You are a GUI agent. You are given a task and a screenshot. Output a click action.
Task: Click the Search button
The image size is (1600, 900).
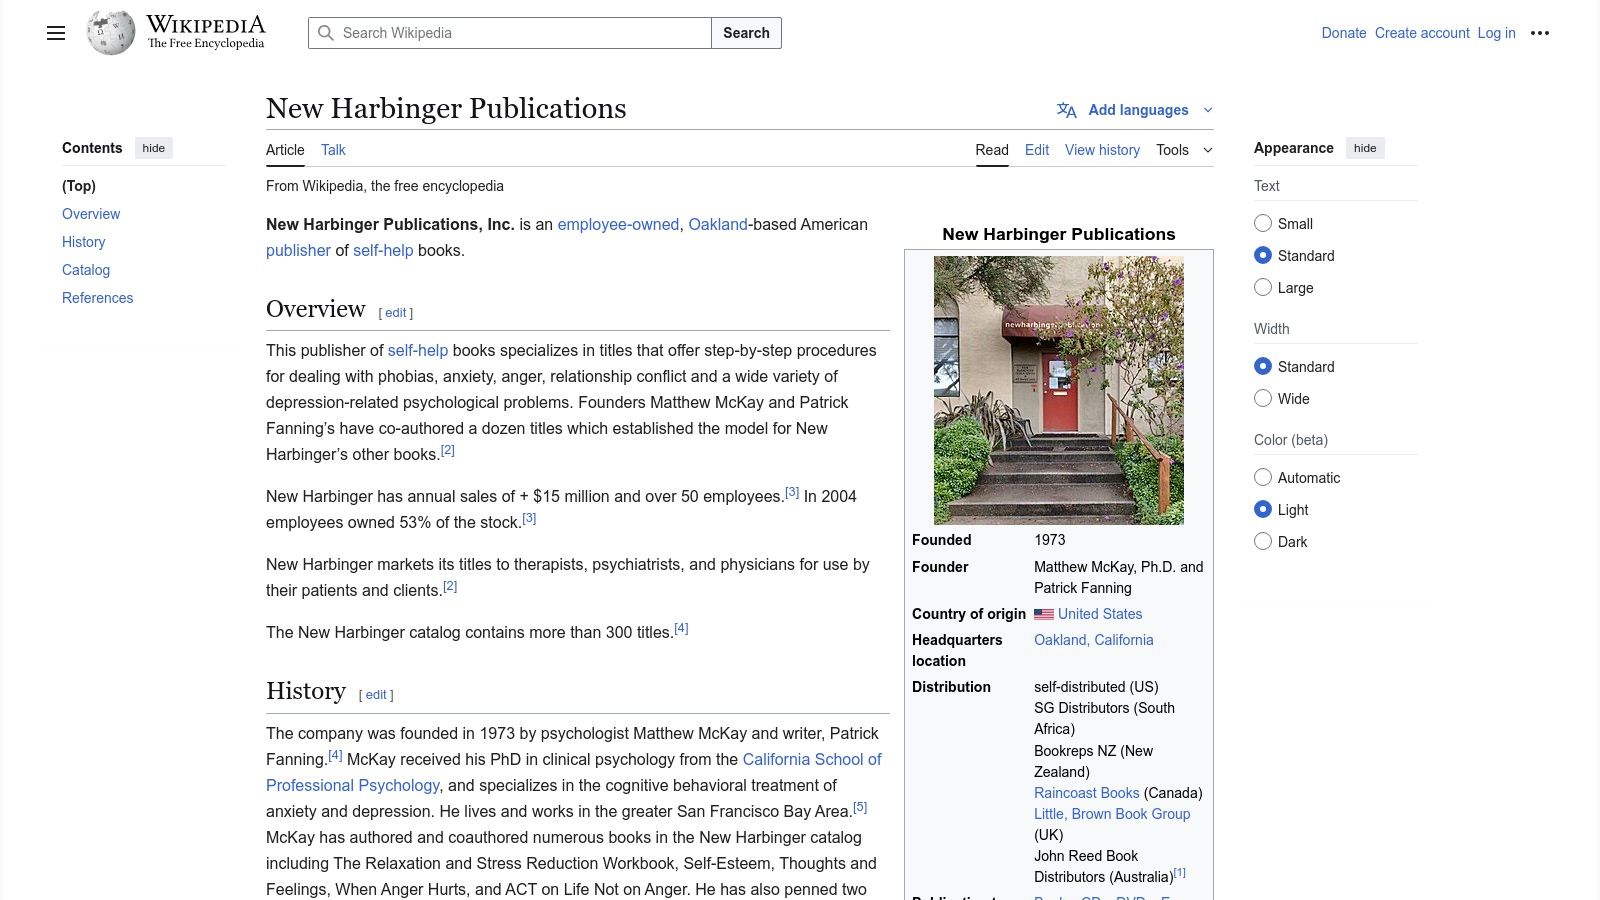[x=746, y=33]
